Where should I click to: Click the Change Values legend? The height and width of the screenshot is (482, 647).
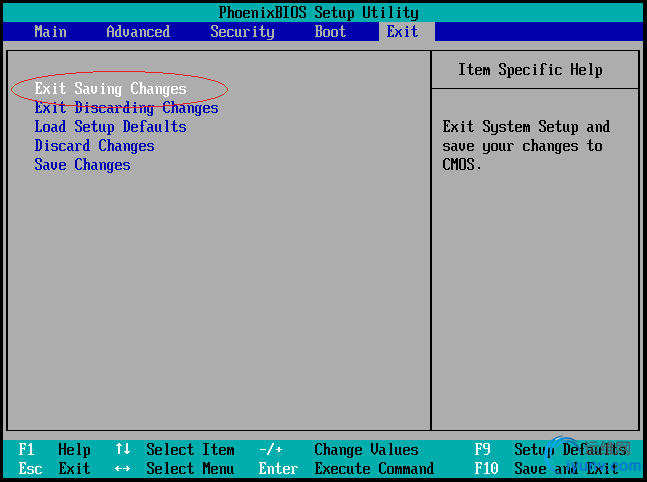366,449
